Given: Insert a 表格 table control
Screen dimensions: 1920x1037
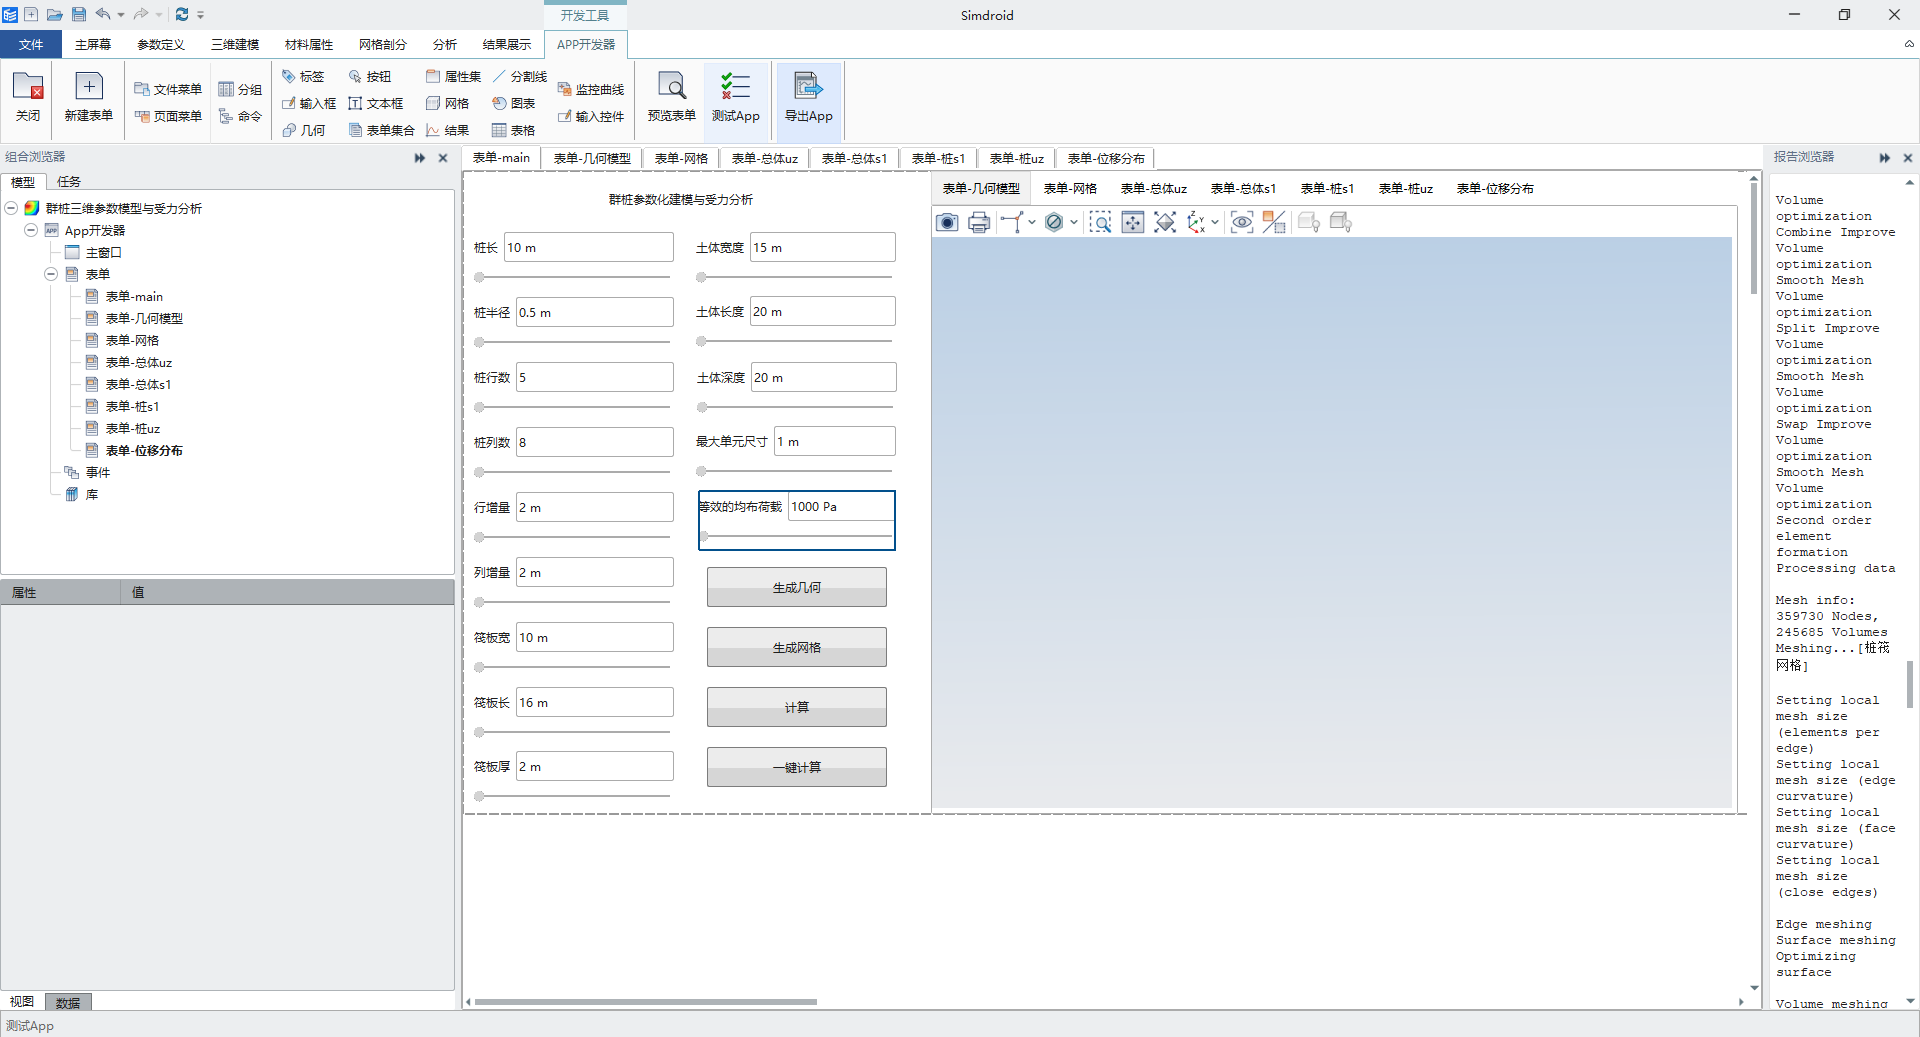Looking at the screenshot, I should click(x=514, y=130).
